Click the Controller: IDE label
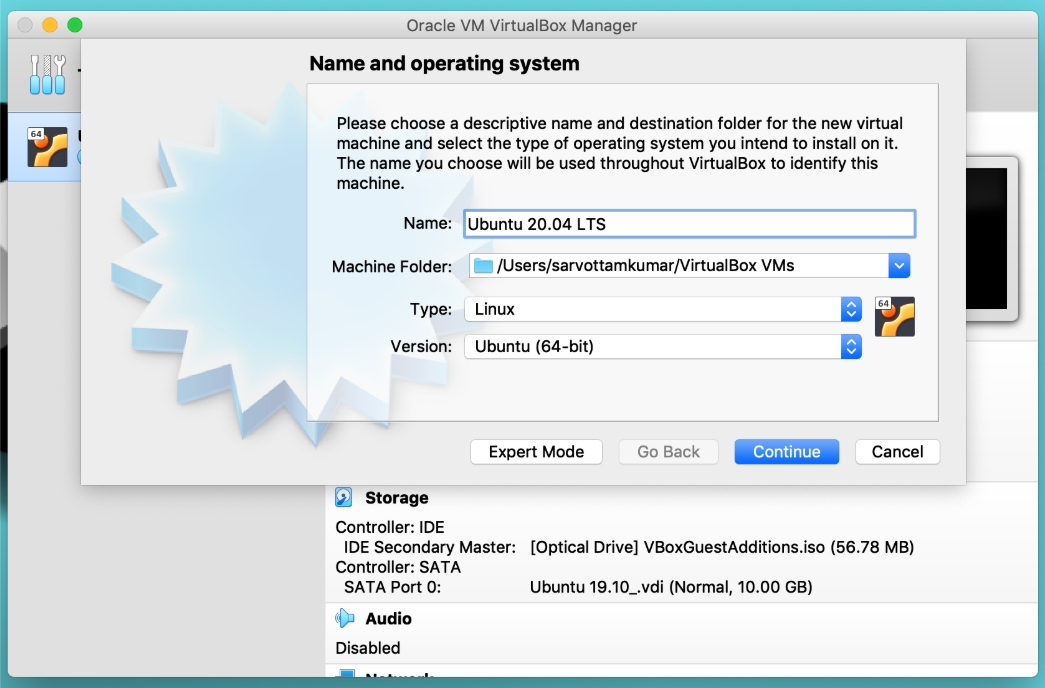The height and width of the screenshot is (688, 1045). coord(390,527)
